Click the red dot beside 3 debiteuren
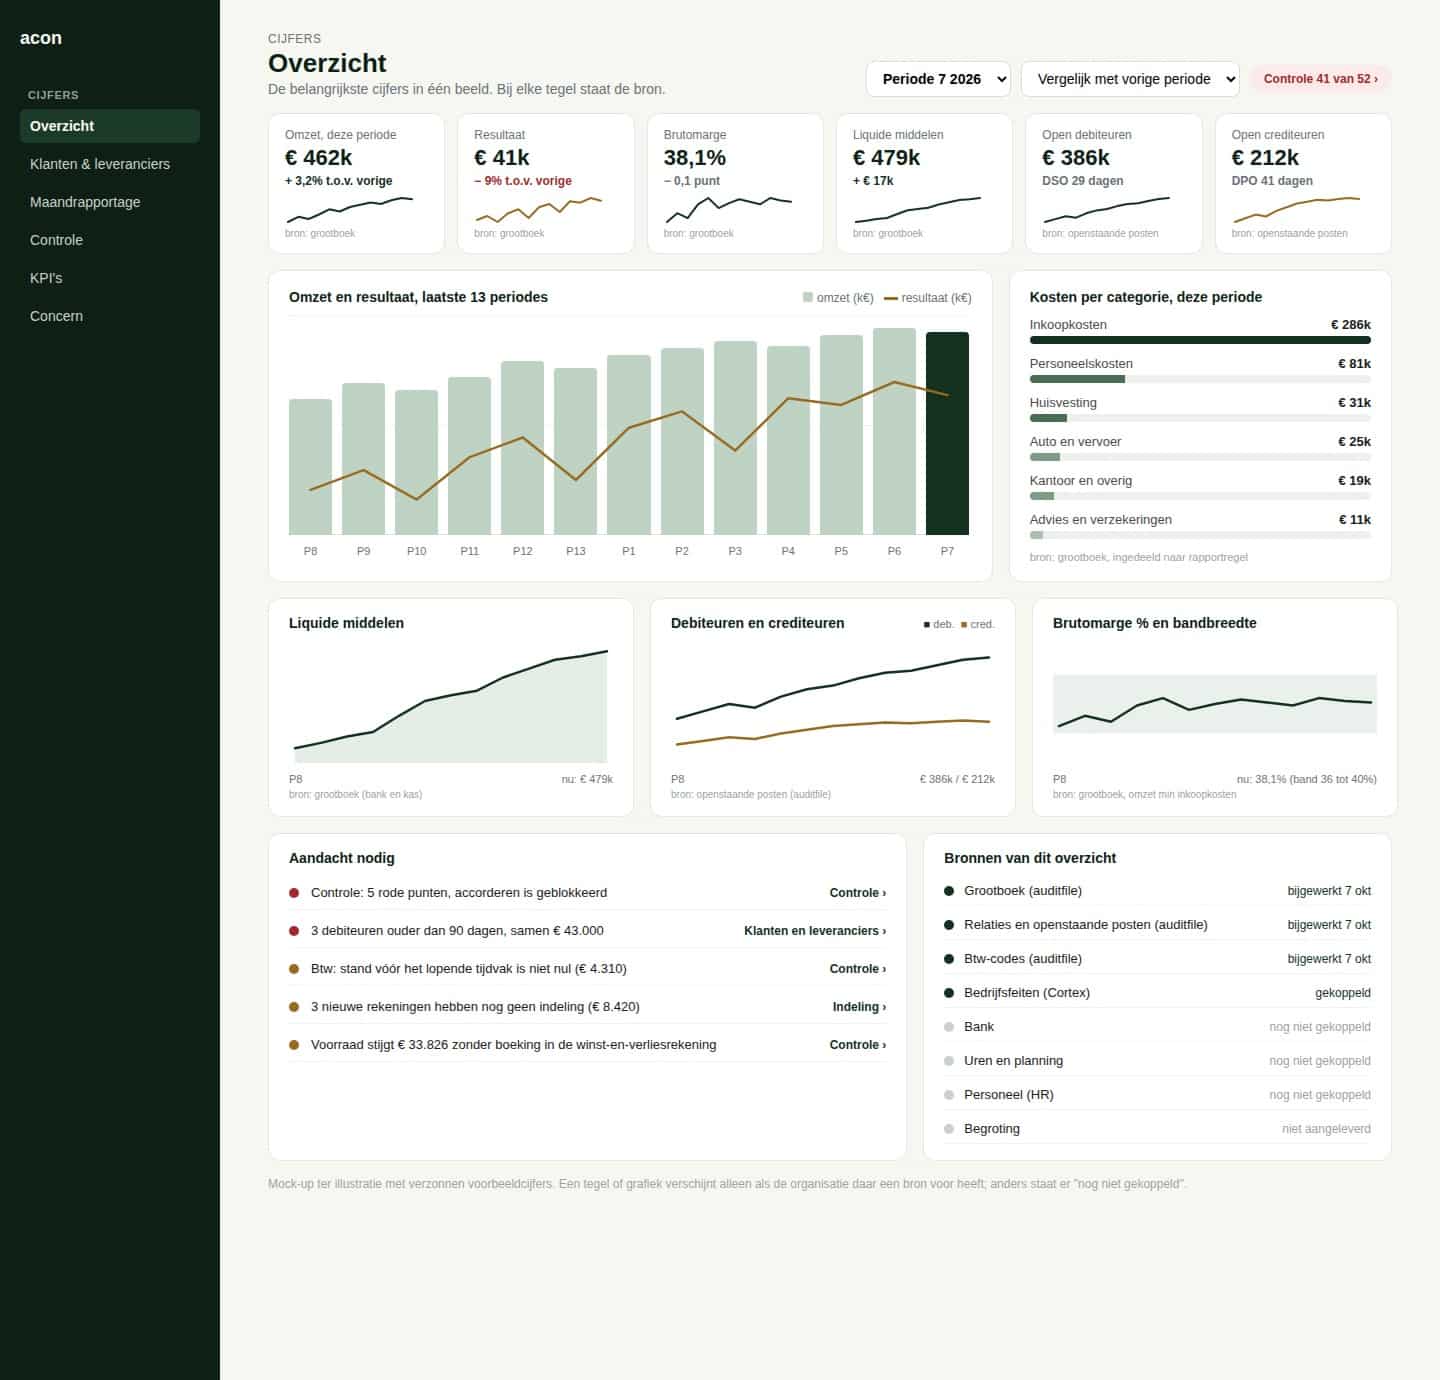The width and height of the screenshot is (1440, 1380). coord(294,931)
